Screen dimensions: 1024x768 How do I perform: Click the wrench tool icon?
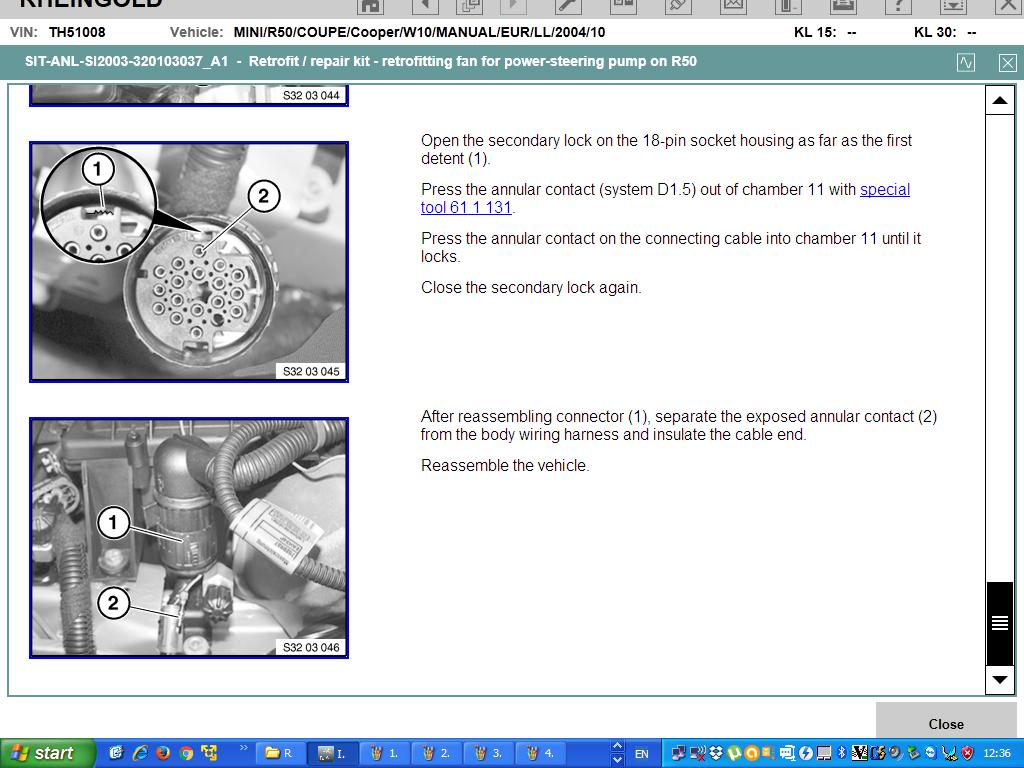click(567, 5)
